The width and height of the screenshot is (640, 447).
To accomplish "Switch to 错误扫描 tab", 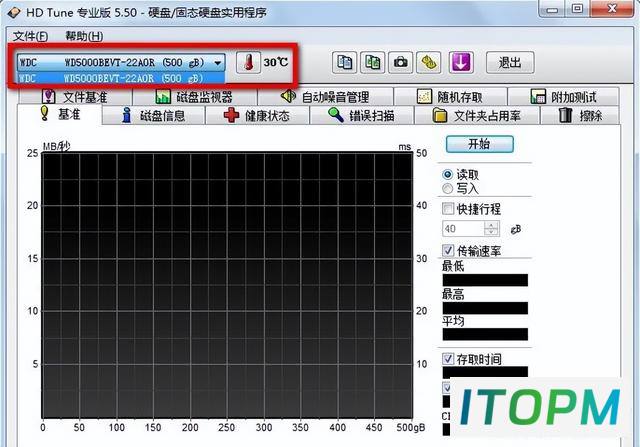I will click(362, 116).
